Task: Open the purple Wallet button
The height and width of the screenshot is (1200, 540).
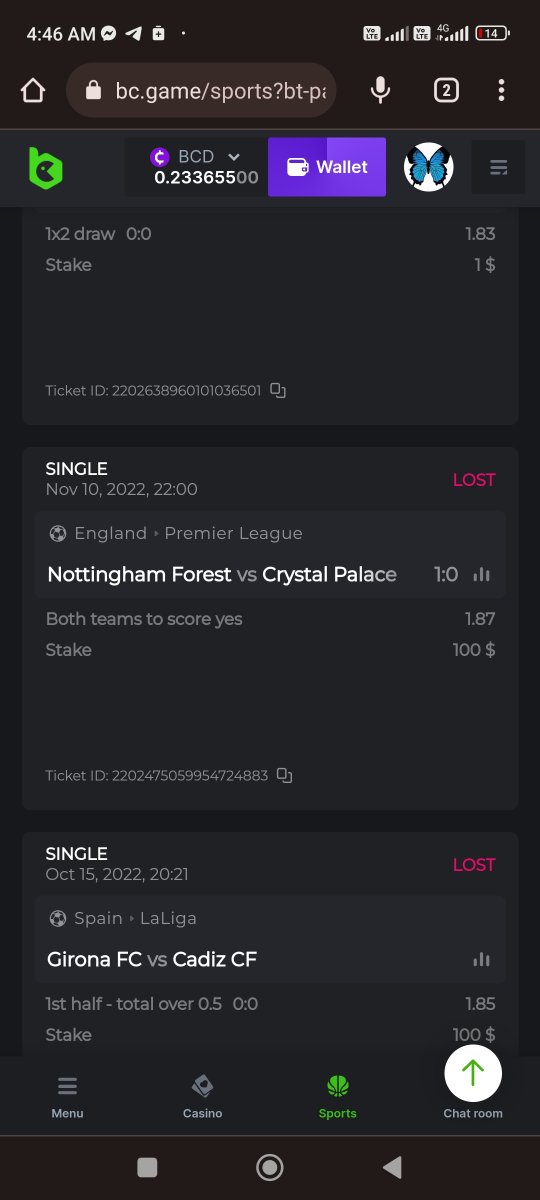Action: (x=327, y=167)
